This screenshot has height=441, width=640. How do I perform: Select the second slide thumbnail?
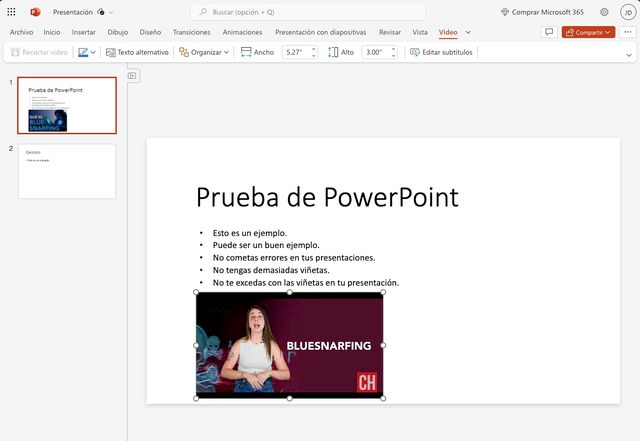point(67,171)
